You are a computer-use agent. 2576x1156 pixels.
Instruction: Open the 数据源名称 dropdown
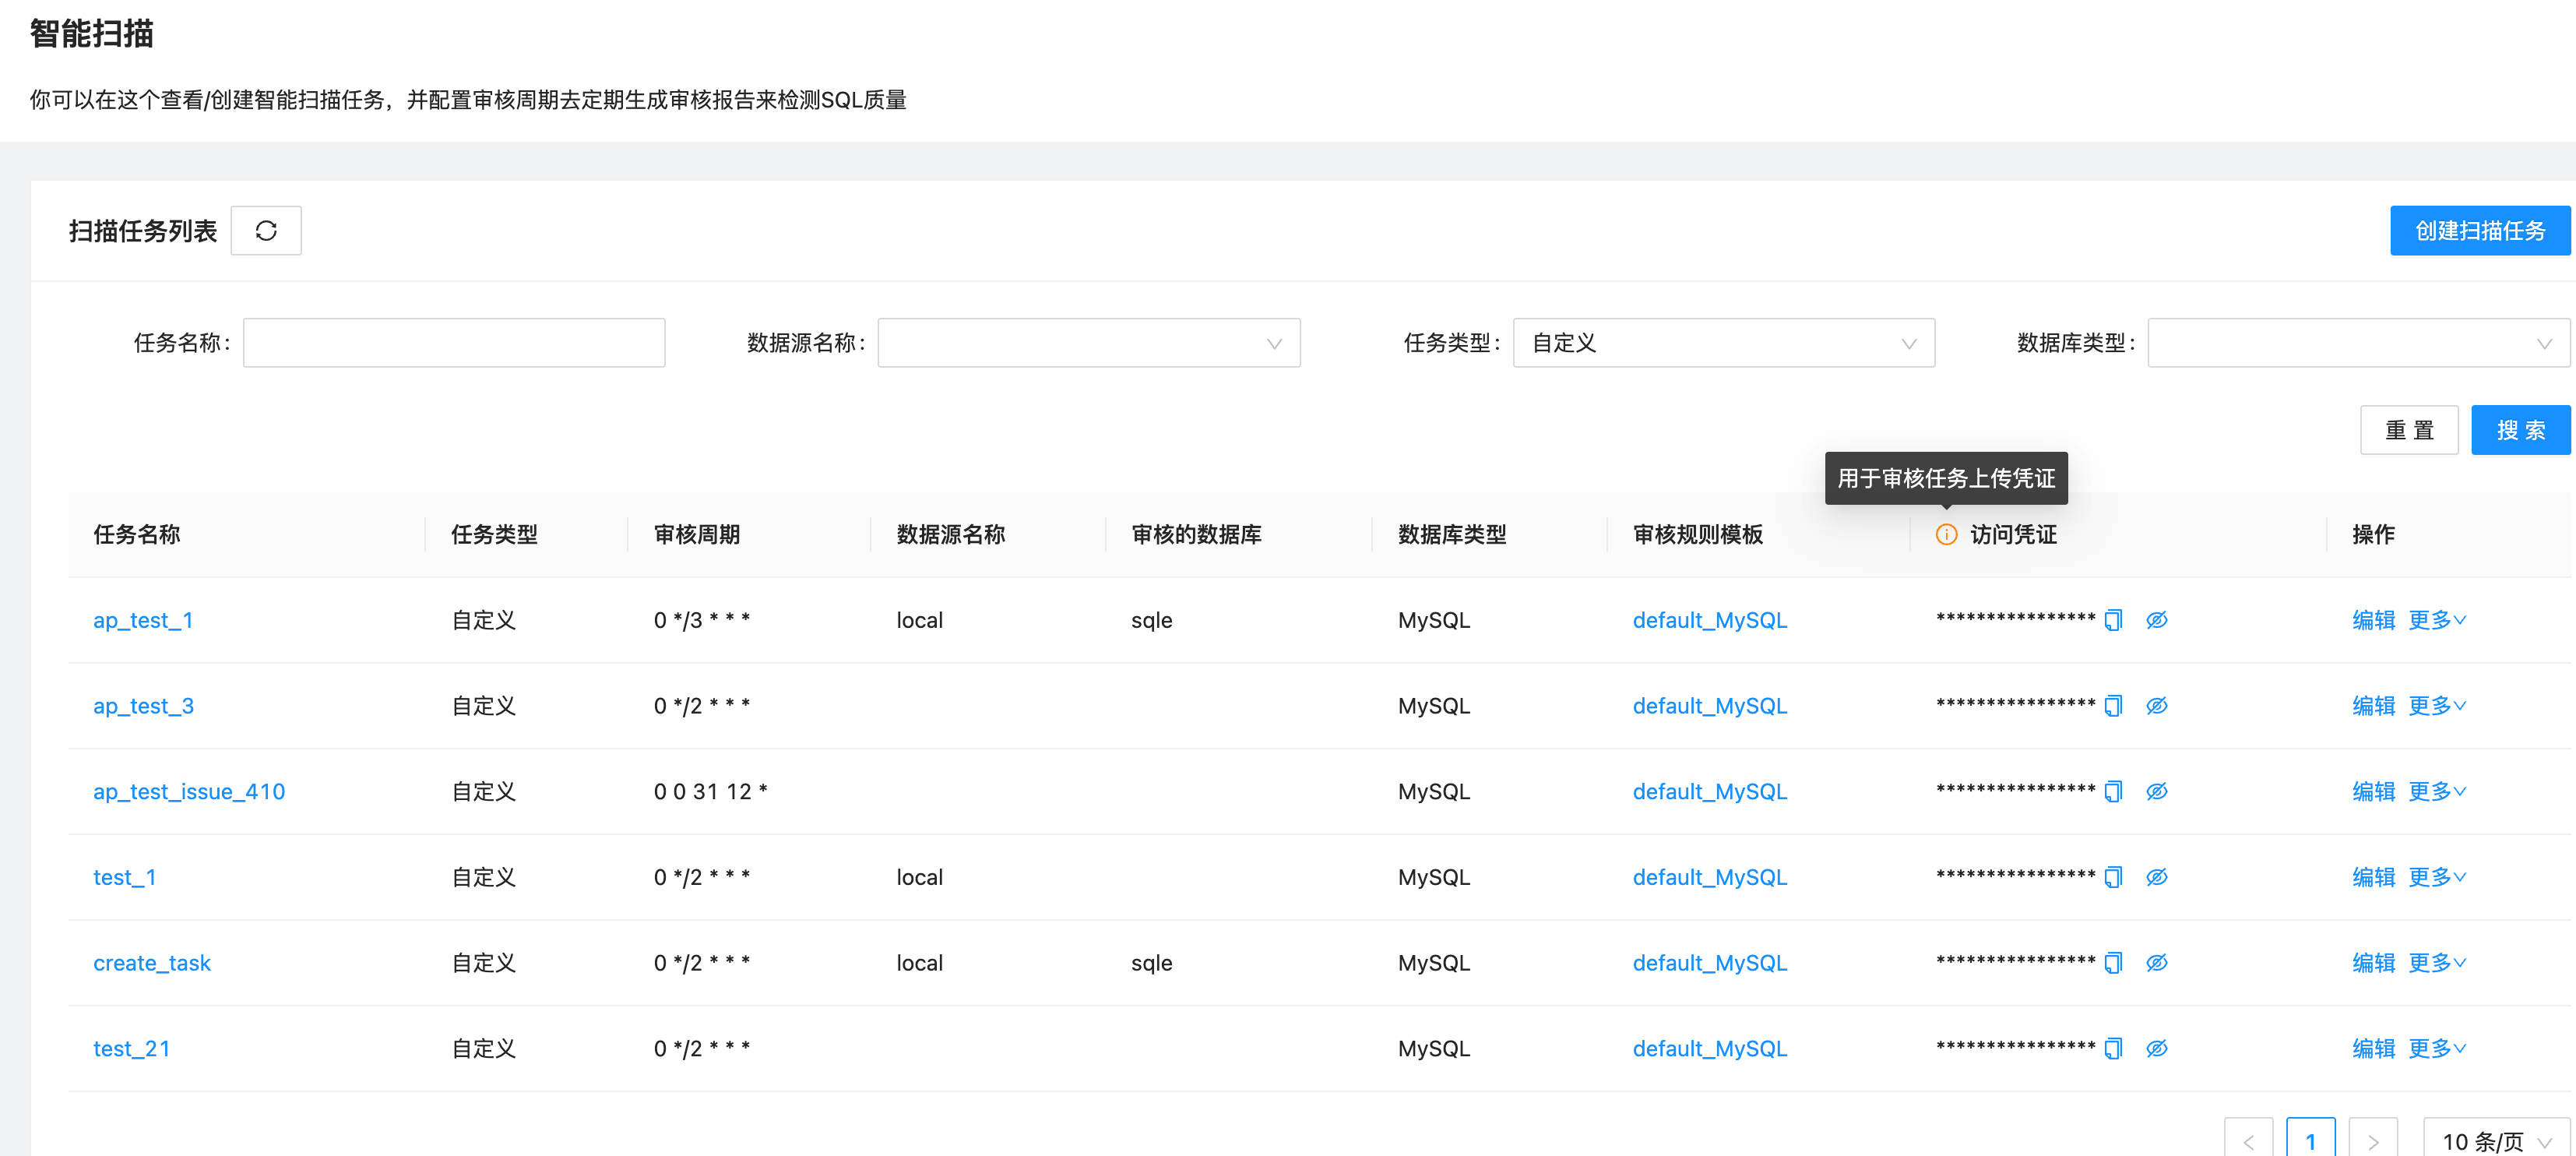(1088, 342)
